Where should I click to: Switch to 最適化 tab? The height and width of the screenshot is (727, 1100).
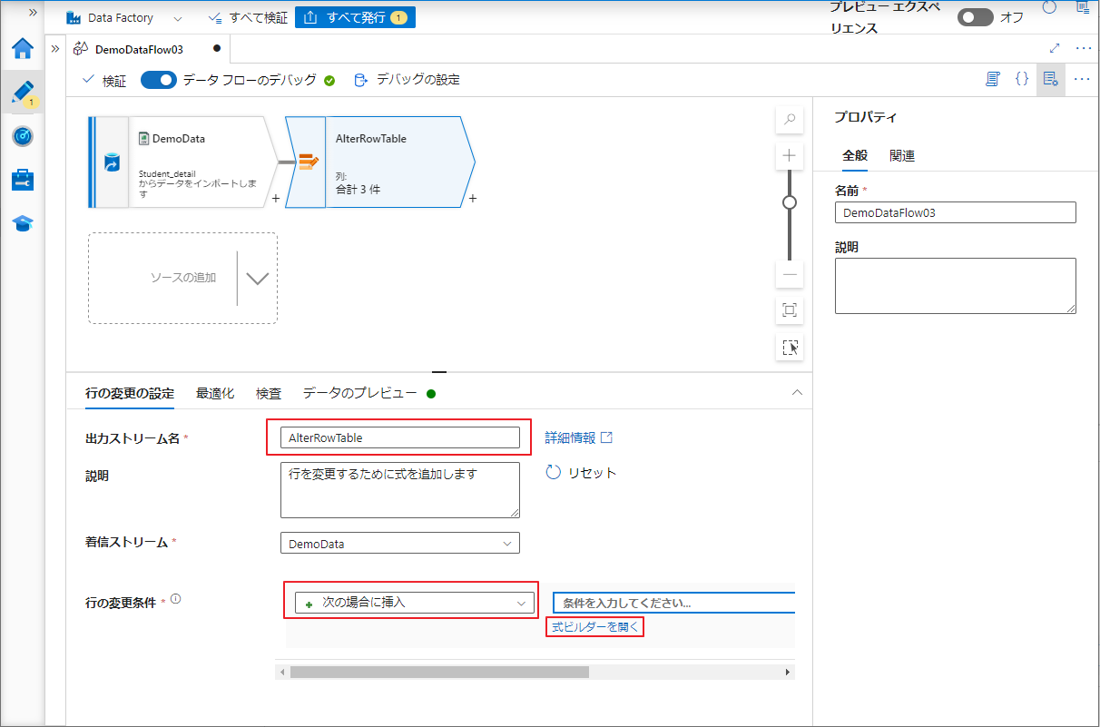(215, 394)
